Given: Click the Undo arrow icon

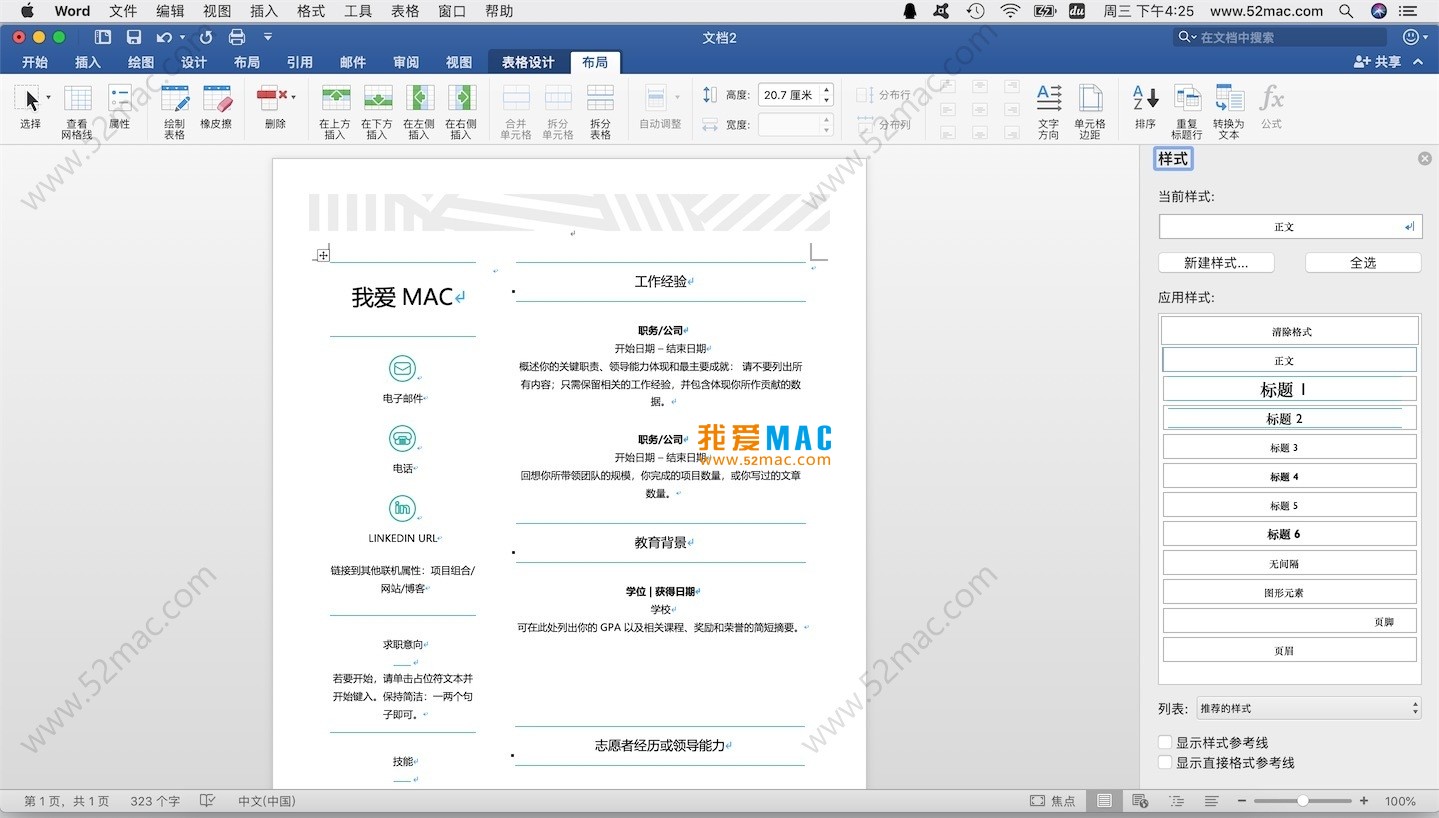Looking at the screenshot, I should [x=164, y=37].
